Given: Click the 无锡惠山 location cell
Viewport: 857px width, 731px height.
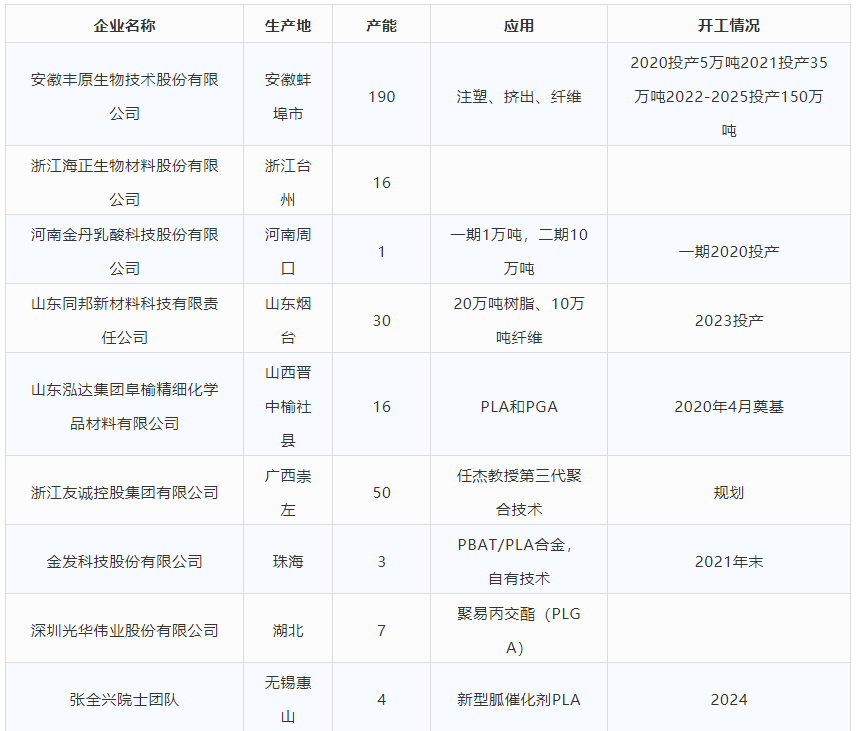Looking at the screenshot, I should click(288, 699).
